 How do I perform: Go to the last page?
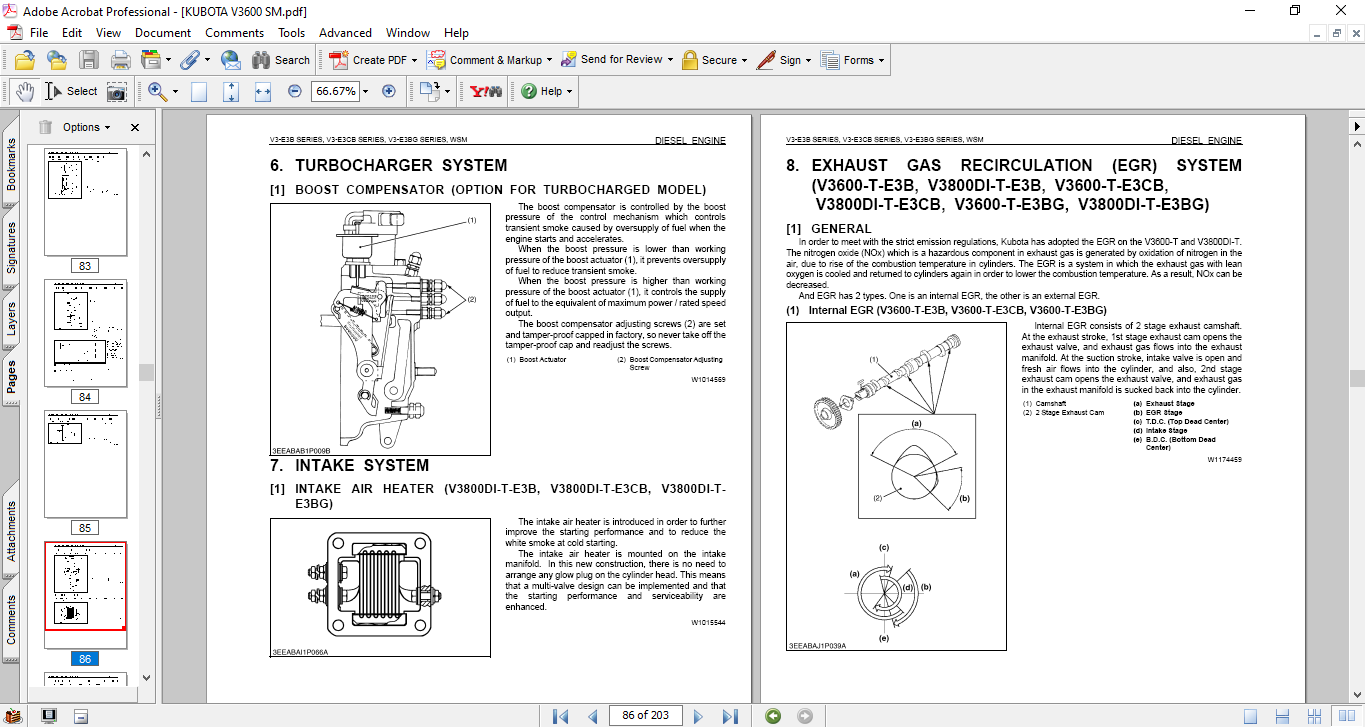(x=730, y=715)
